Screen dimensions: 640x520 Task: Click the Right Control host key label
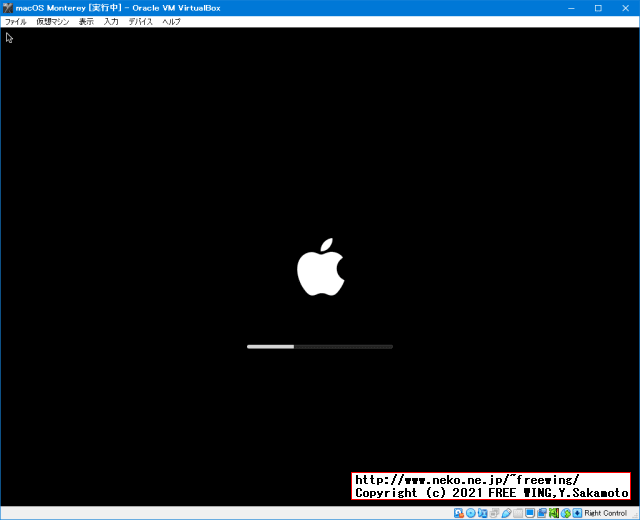pos(605,513)
